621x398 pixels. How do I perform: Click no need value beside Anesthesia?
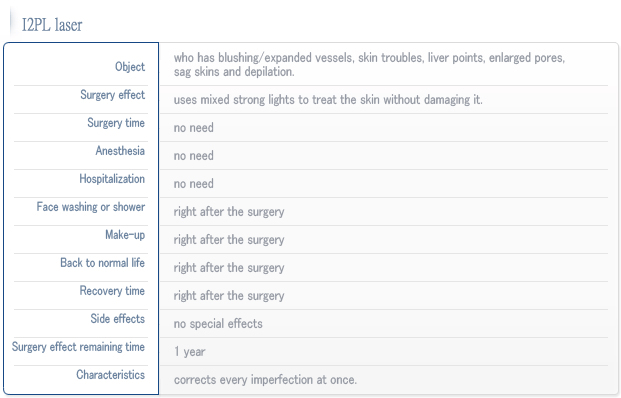pyautogui.click(x=194, y=156)
